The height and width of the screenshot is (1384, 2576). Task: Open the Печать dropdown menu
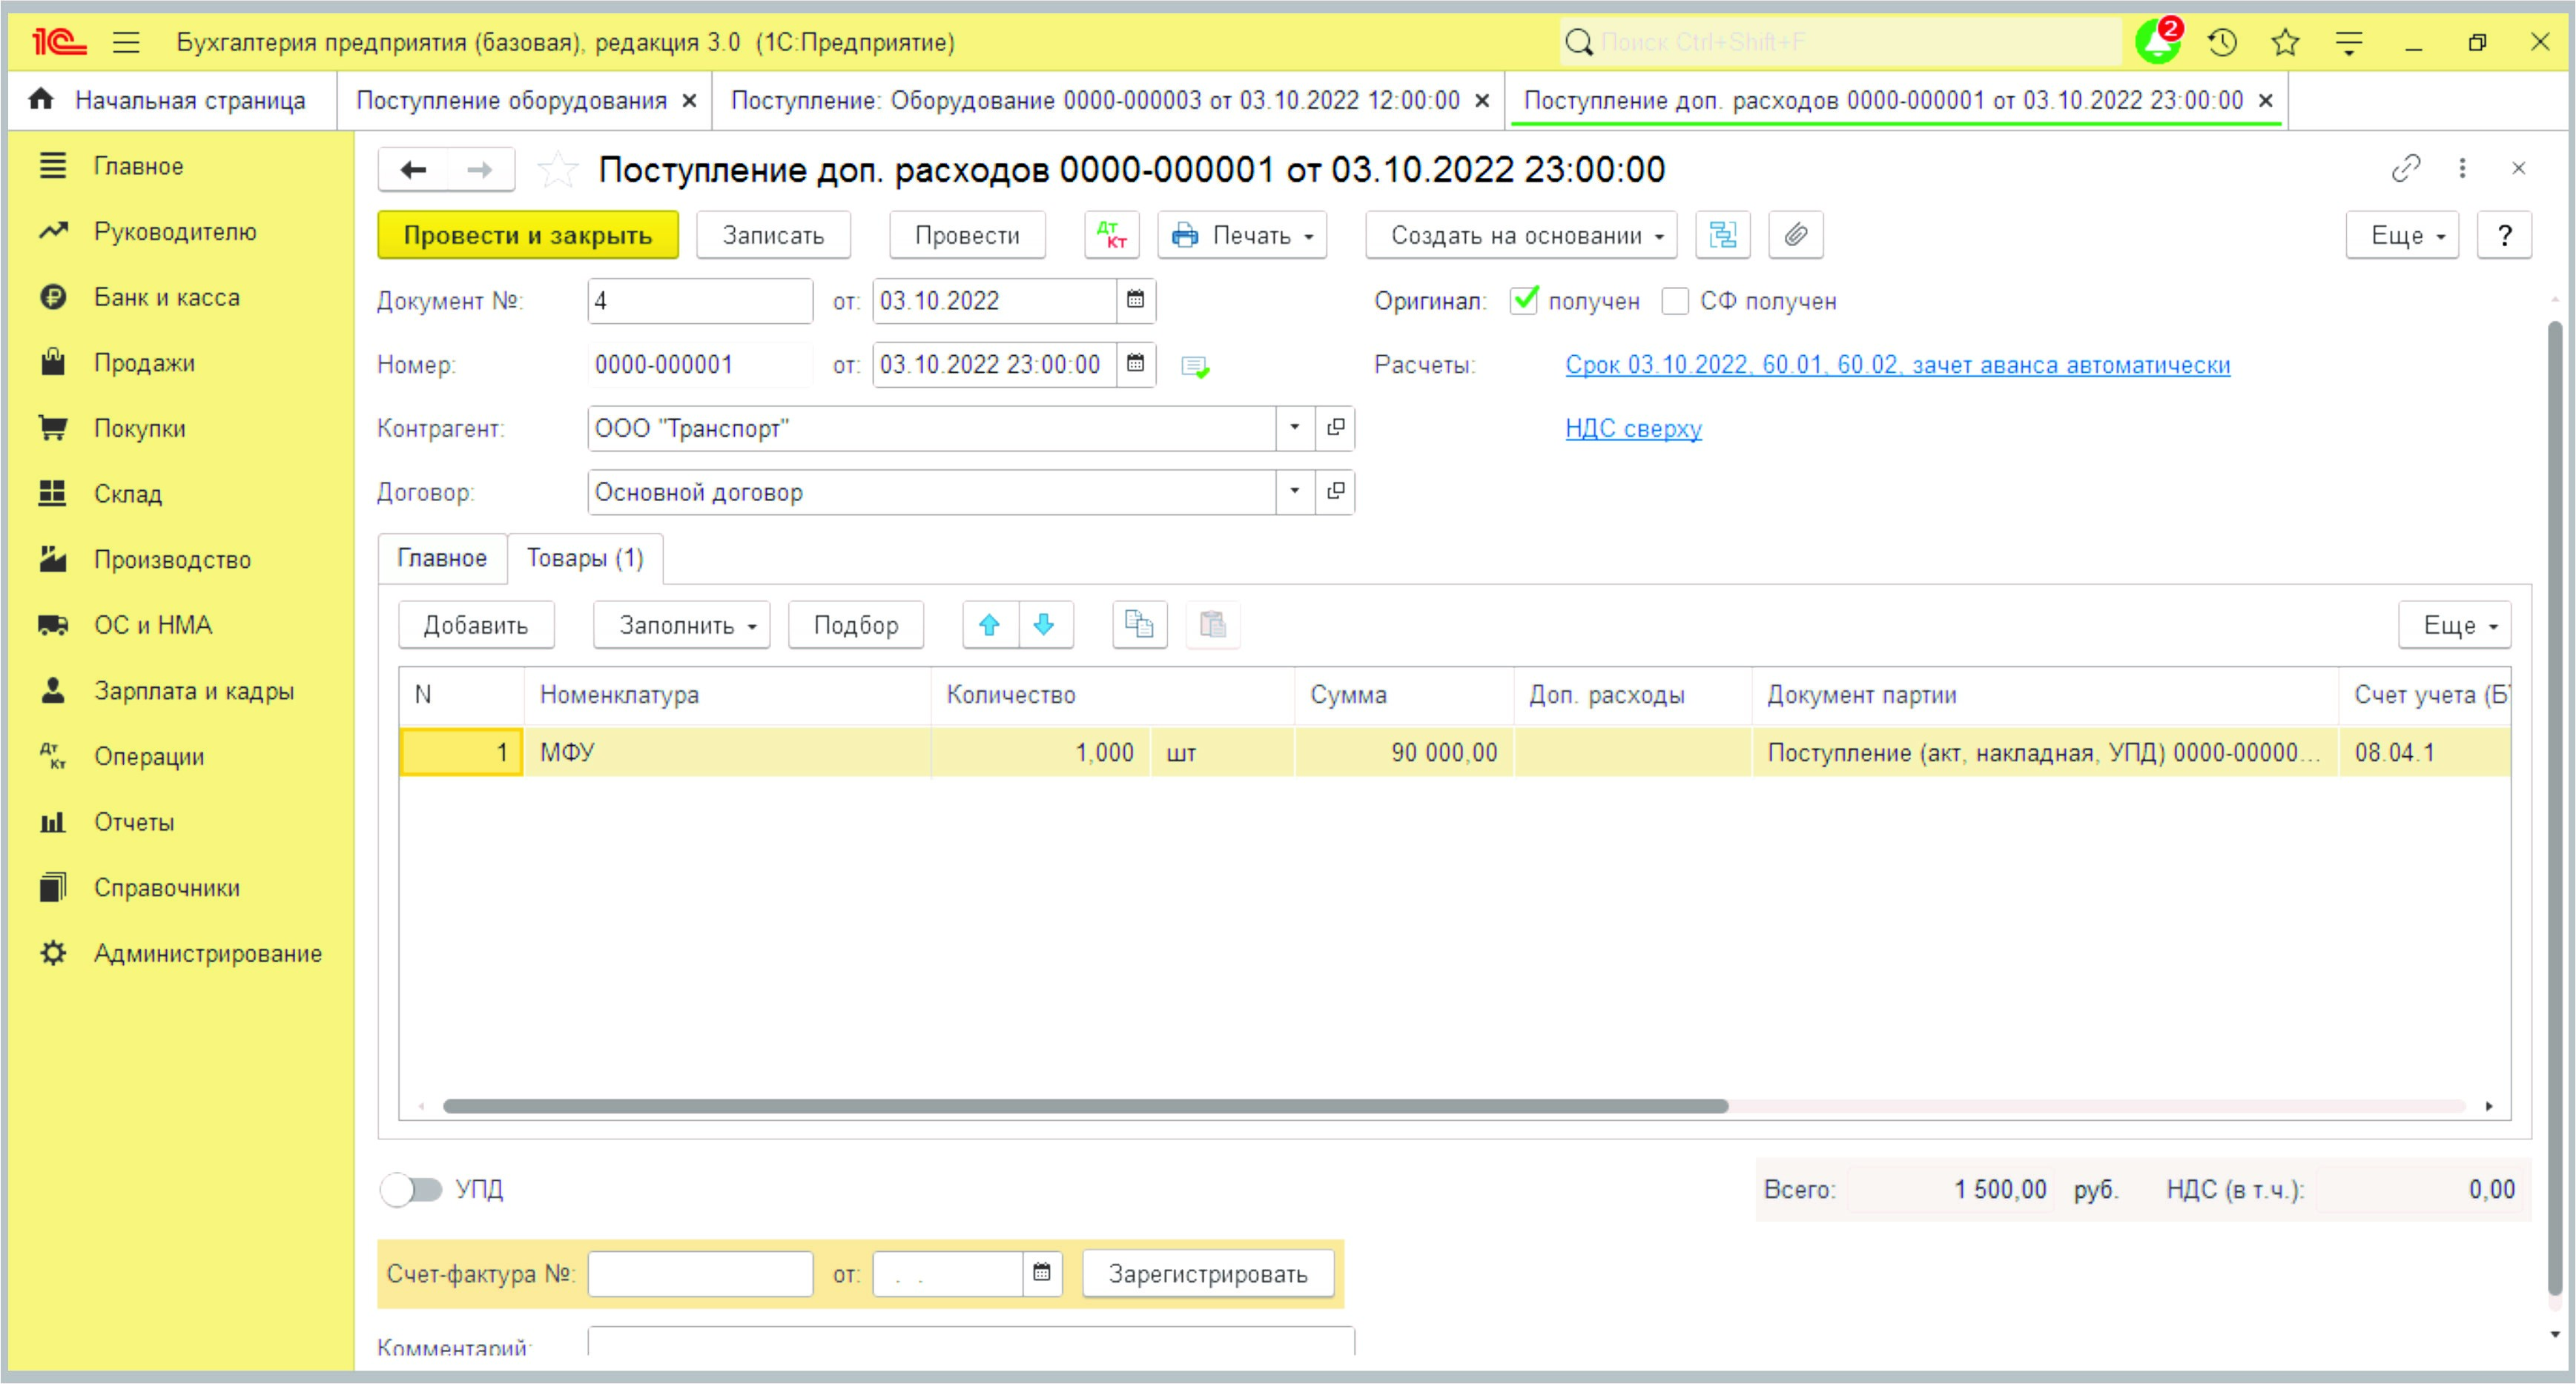(1242, 235)
